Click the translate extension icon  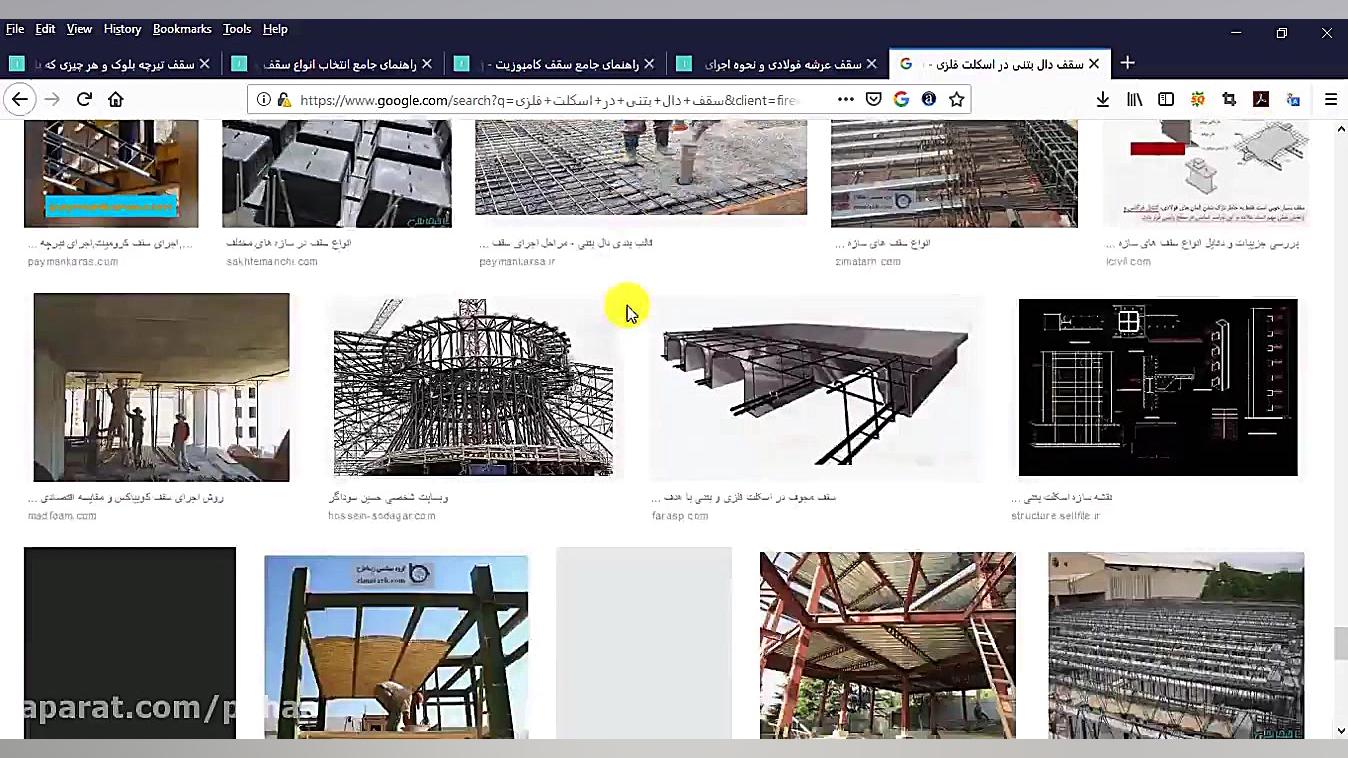tap(1293, 99)
